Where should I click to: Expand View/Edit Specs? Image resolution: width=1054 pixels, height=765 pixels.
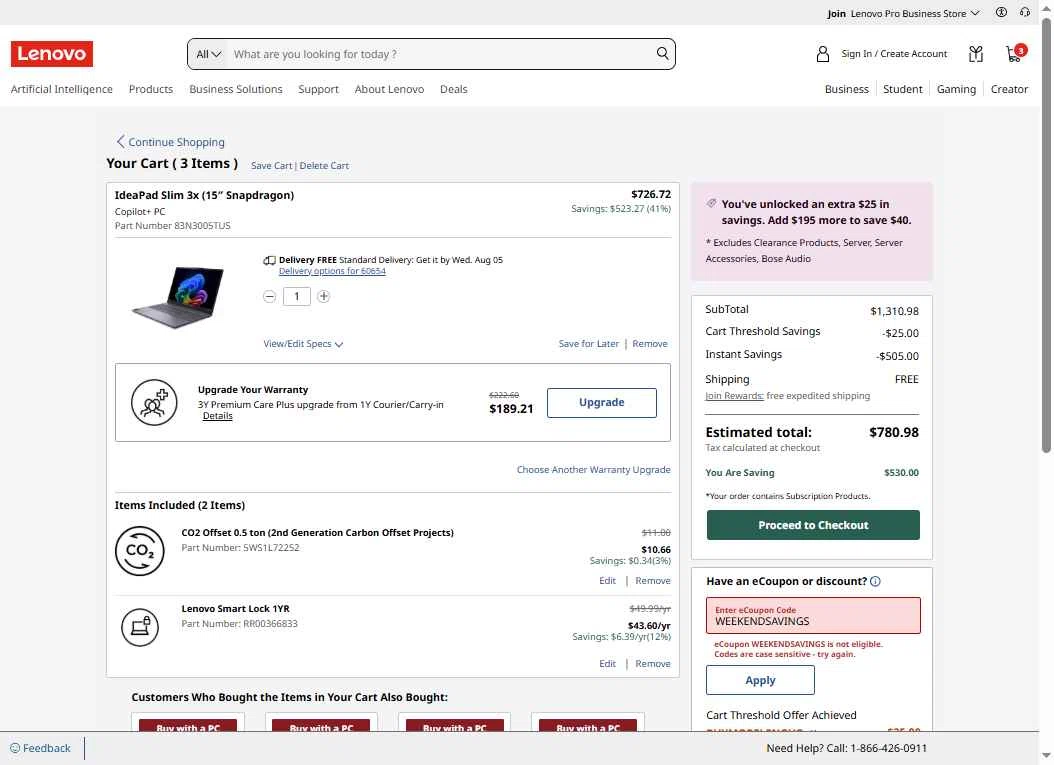(303, 344)
